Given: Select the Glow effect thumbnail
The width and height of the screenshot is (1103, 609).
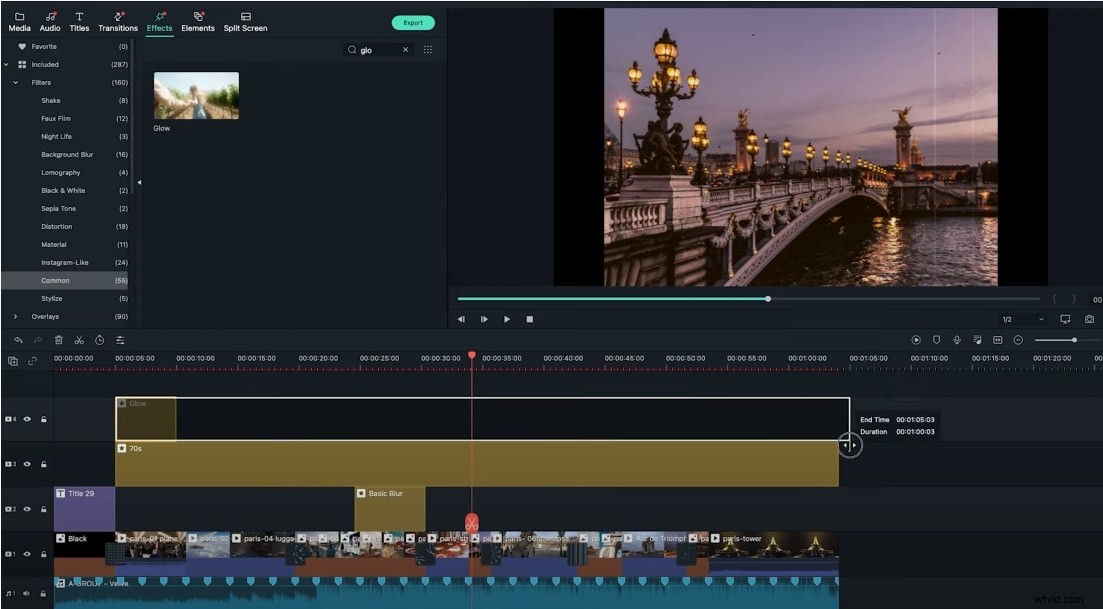Looking at the screenshot, I should click(195, 95).
